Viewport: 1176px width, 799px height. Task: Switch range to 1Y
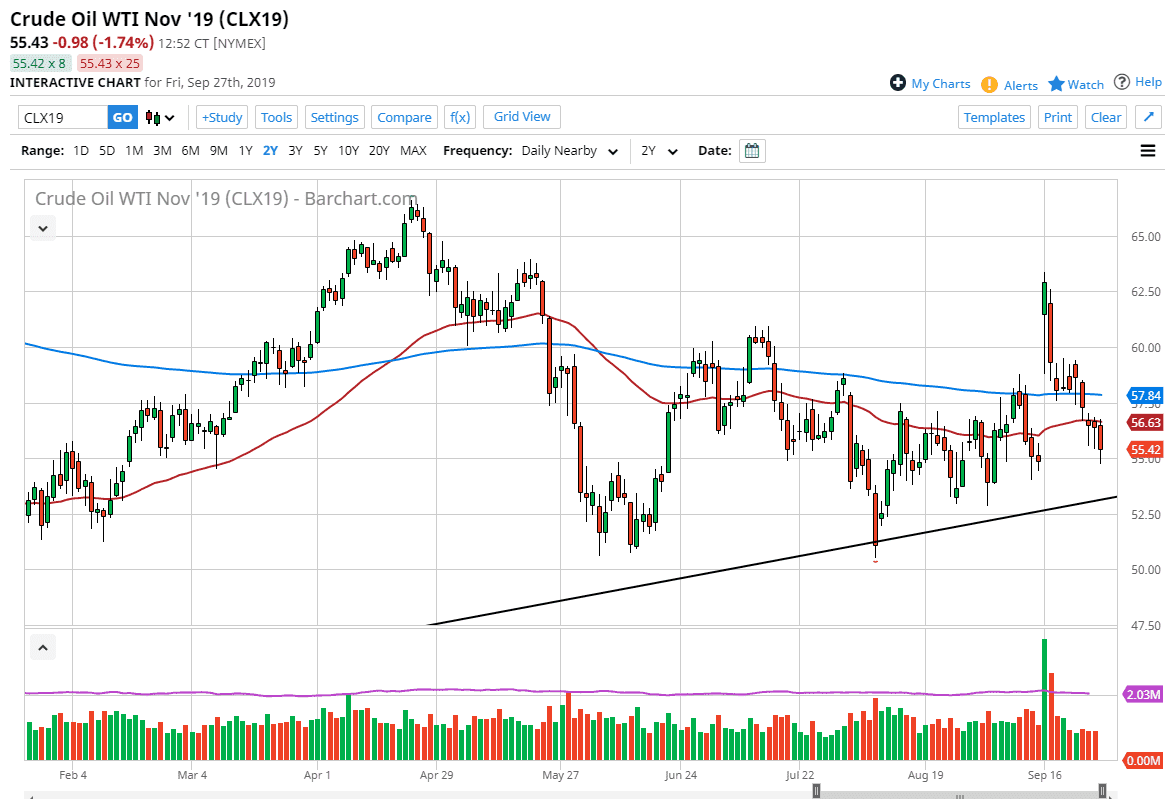[x=245, y=150]
